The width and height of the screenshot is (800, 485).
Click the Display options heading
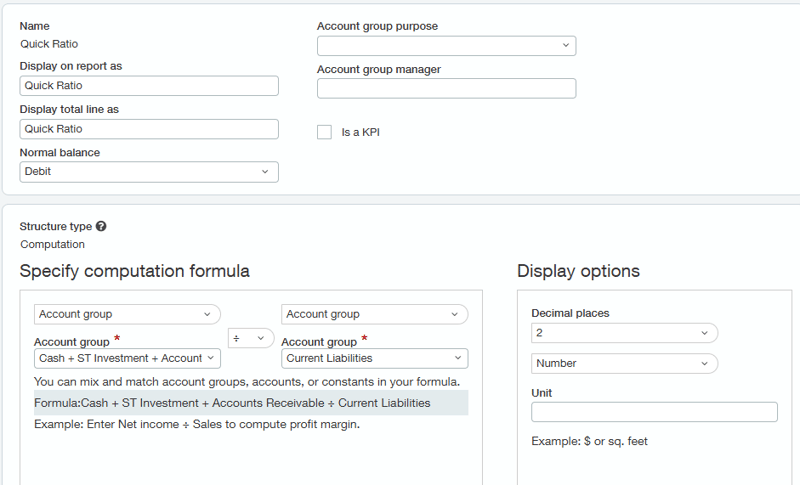click(578, 272)
